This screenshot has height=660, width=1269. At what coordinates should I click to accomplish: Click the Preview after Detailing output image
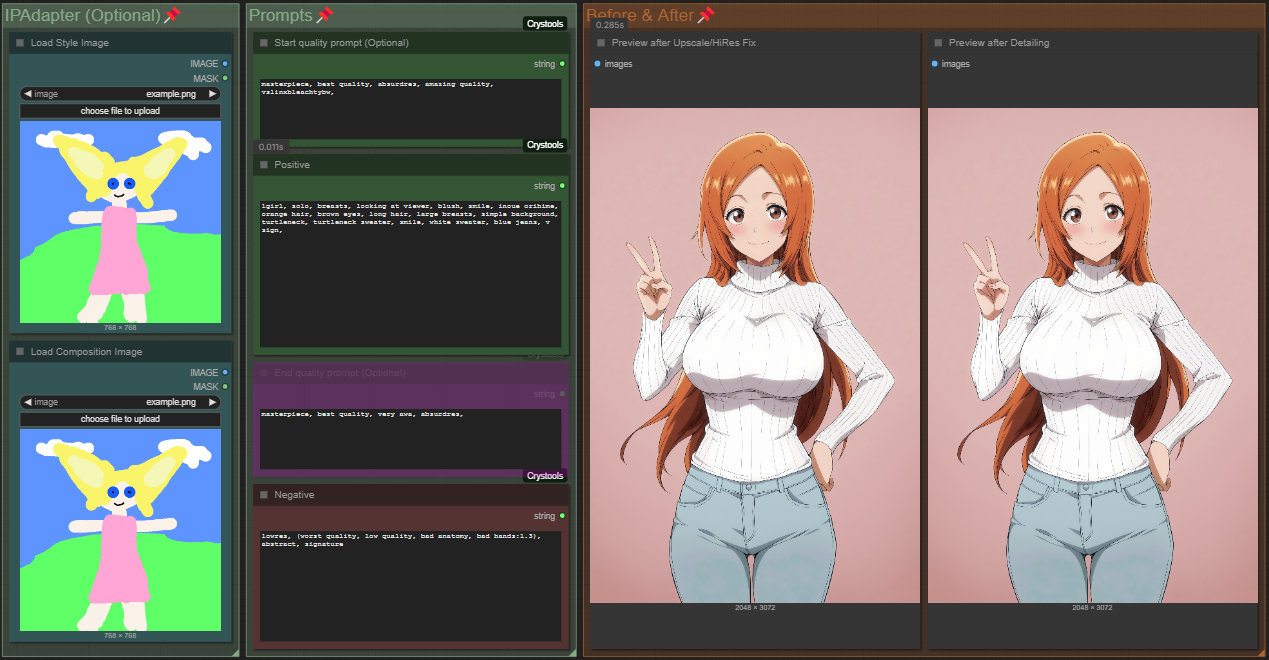(1092, 355)
